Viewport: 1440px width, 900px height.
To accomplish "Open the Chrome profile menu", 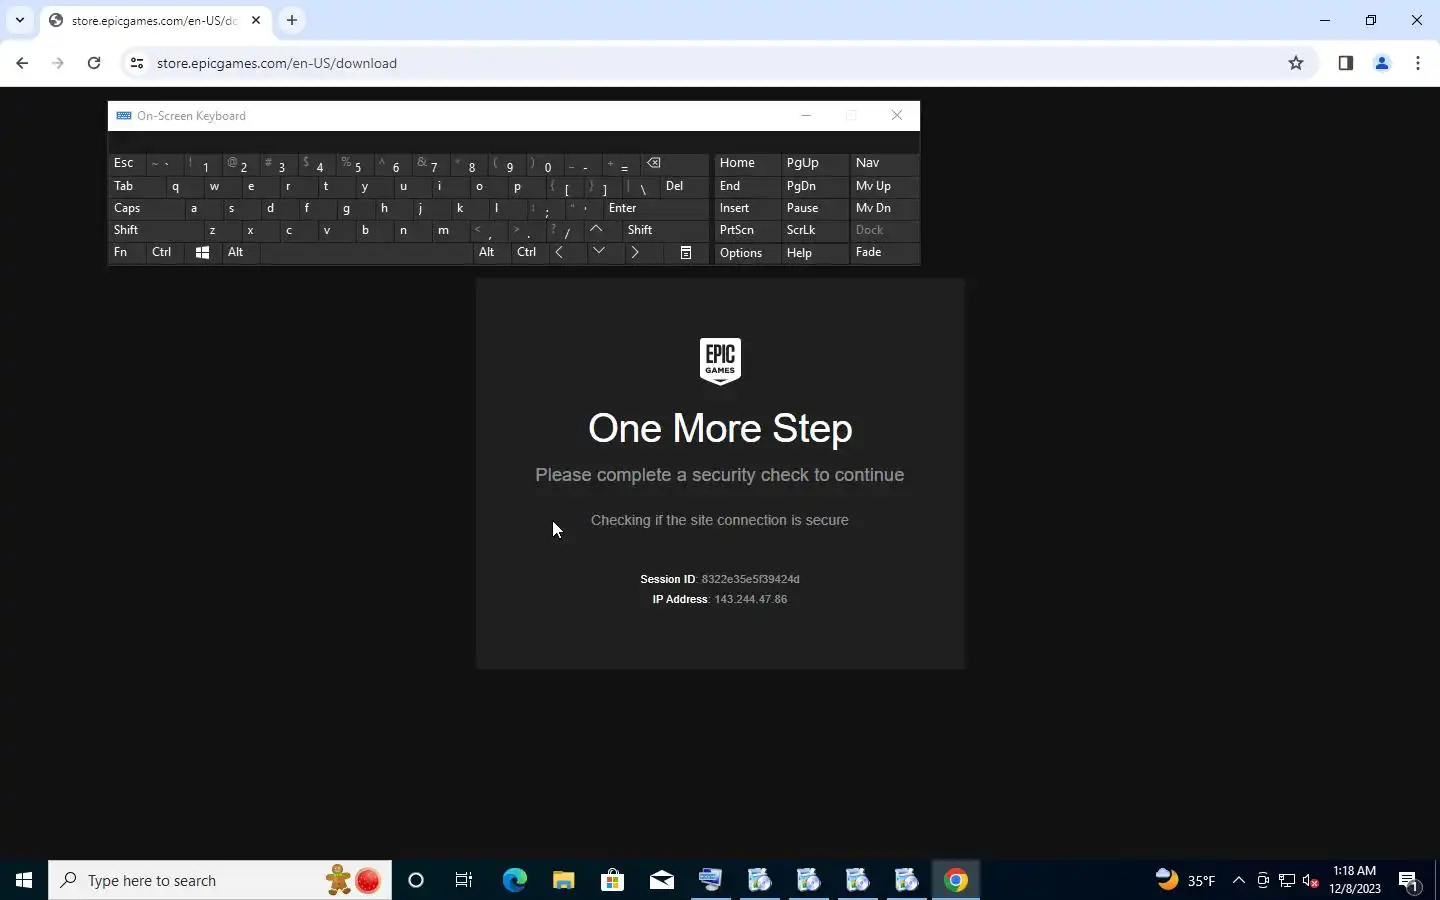I will tap(1382, 63).
